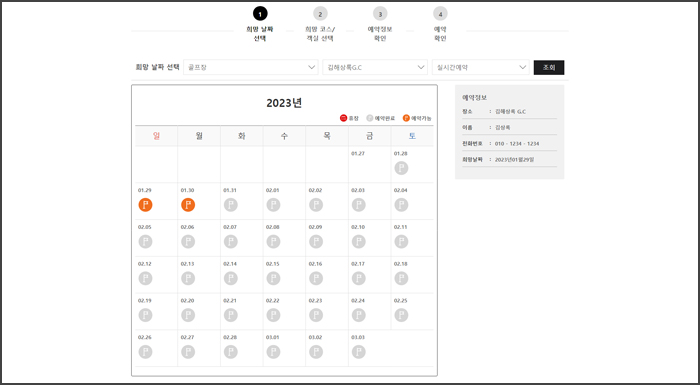
Task: Select the orange flag icon for 01.30
Action: [188, 205]
